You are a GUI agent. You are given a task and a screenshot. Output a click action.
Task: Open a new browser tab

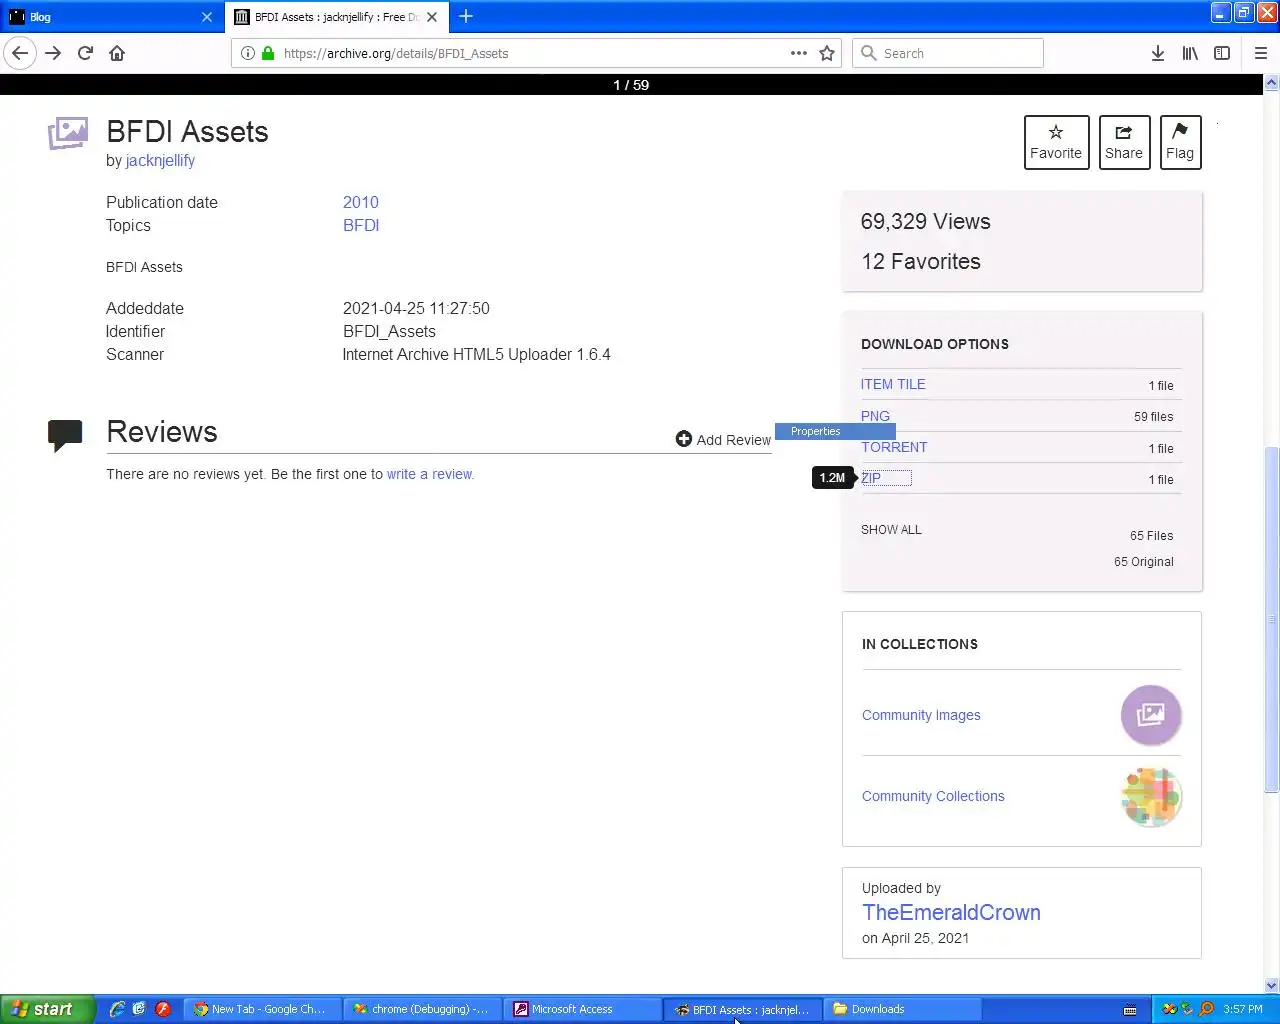(466, 16)
